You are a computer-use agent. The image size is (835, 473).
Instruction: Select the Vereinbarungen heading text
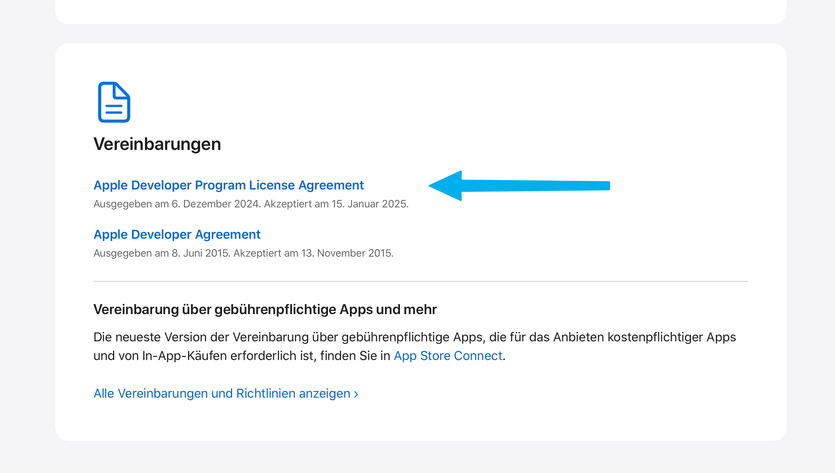pos(157,144)
